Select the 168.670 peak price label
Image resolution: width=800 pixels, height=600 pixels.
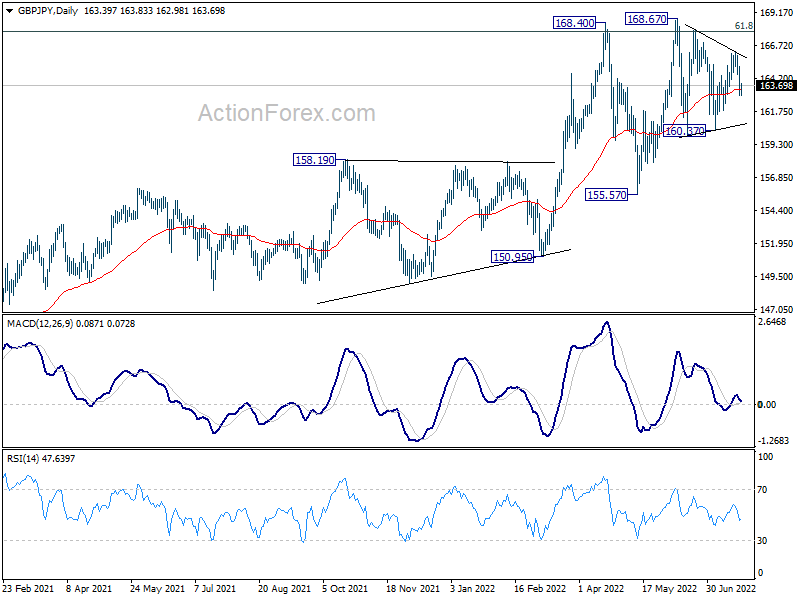click(647, 19)
